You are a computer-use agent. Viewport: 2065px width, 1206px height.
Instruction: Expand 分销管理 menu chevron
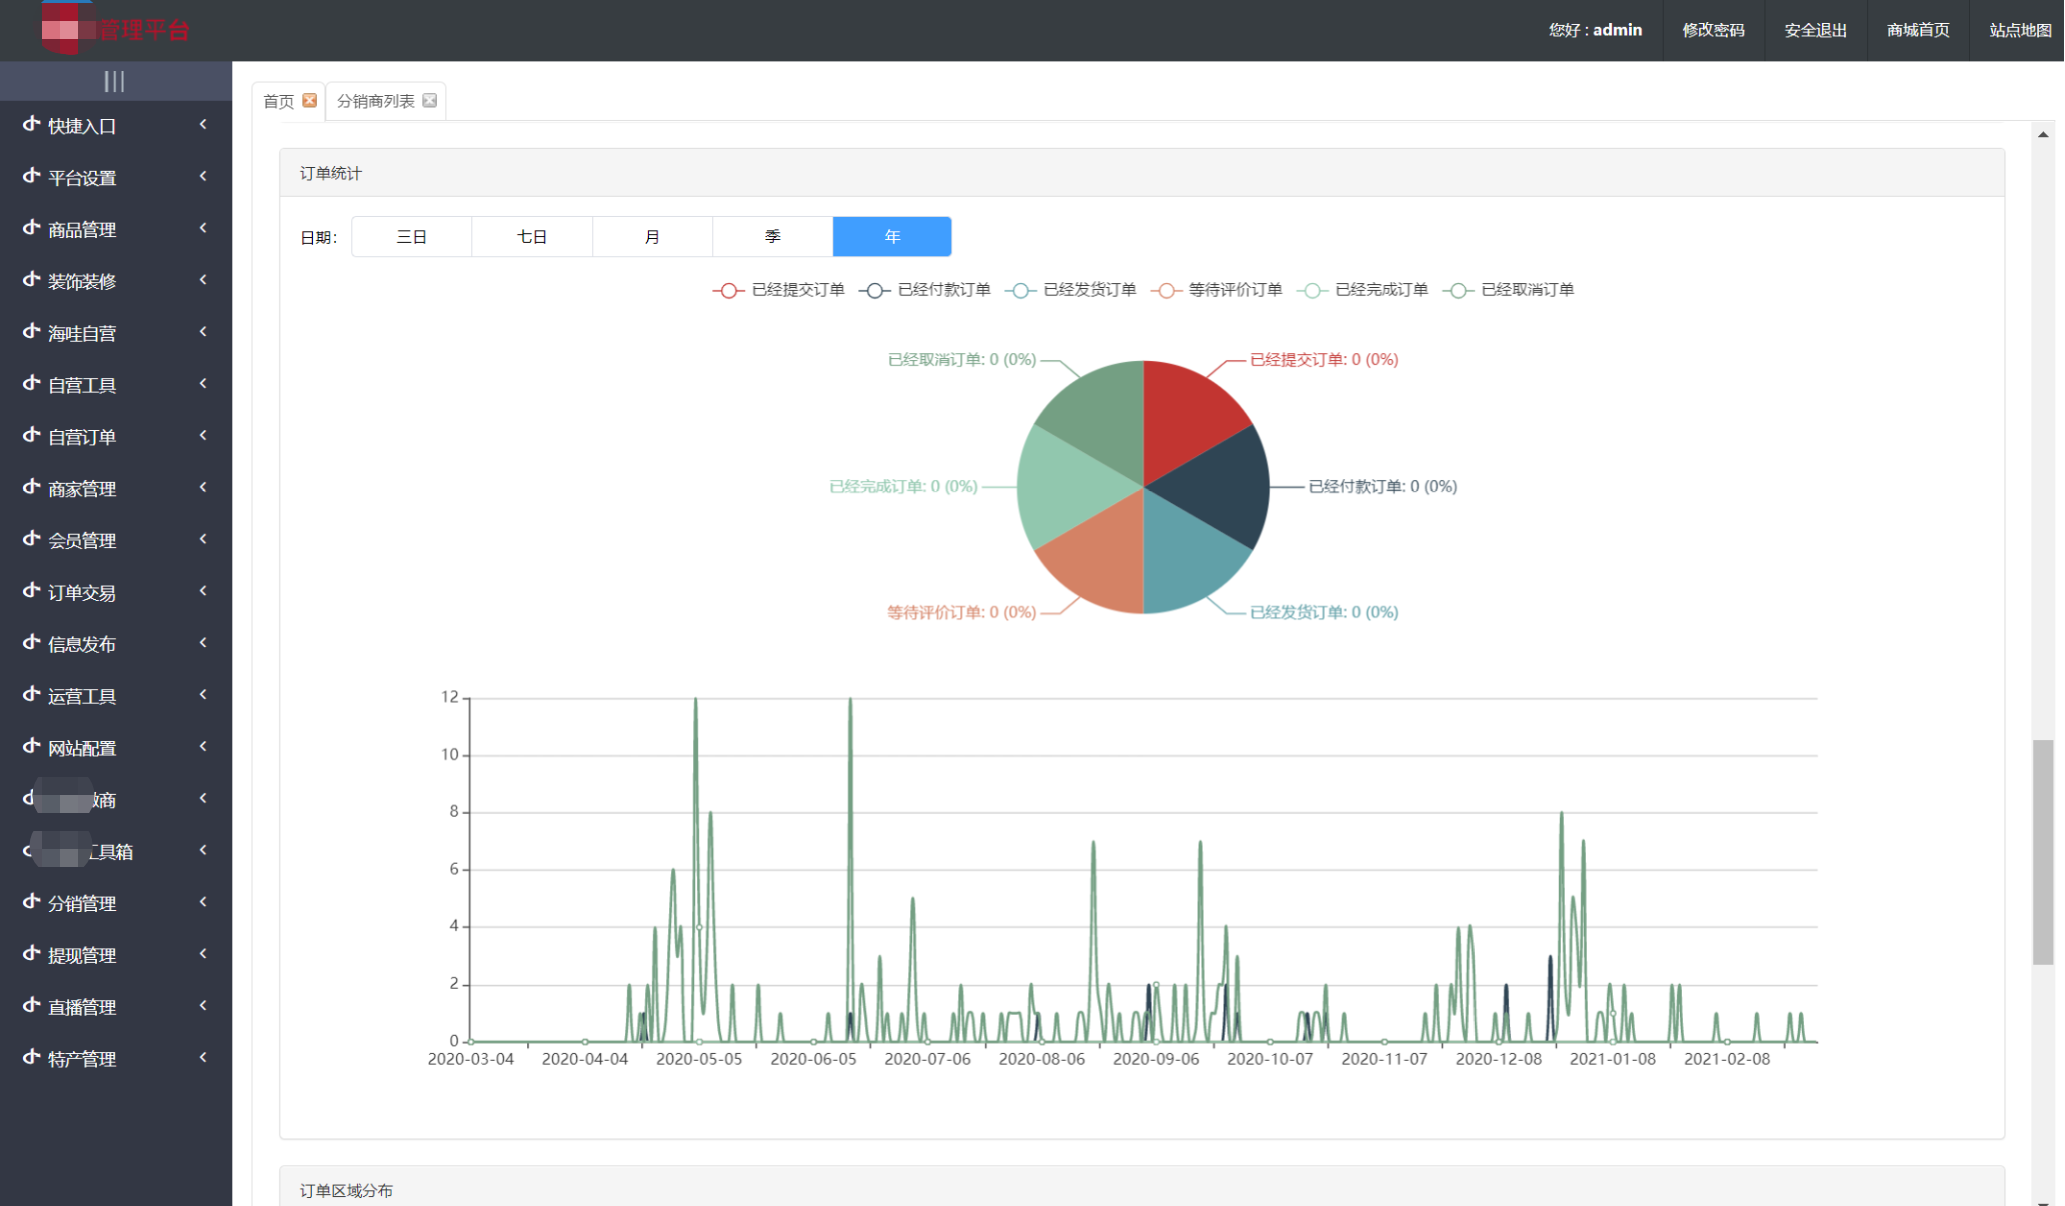click(x=203, y=902)
